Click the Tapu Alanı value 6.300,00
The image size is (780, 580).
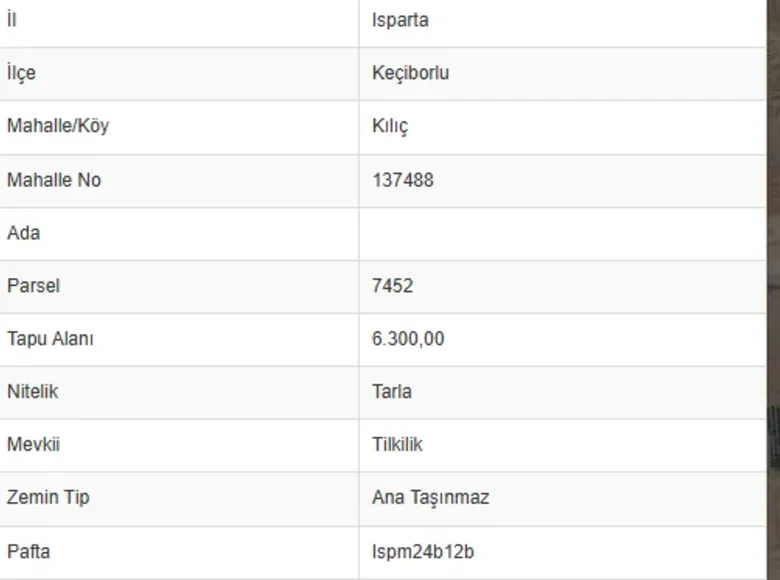coord(408,339)
